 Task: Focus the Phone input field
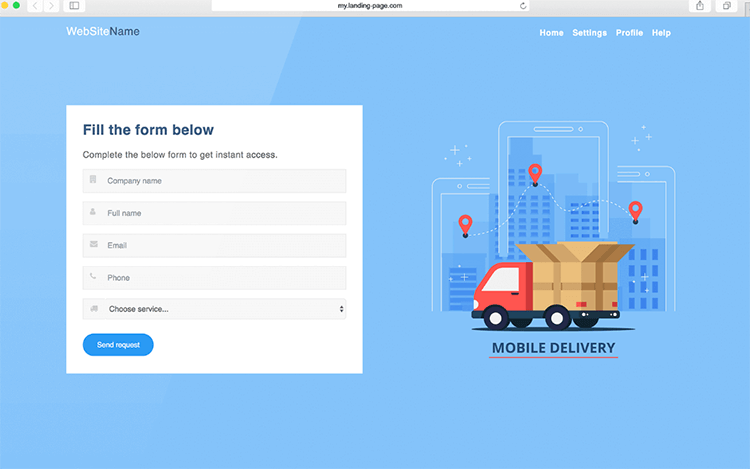pos(214,278)
